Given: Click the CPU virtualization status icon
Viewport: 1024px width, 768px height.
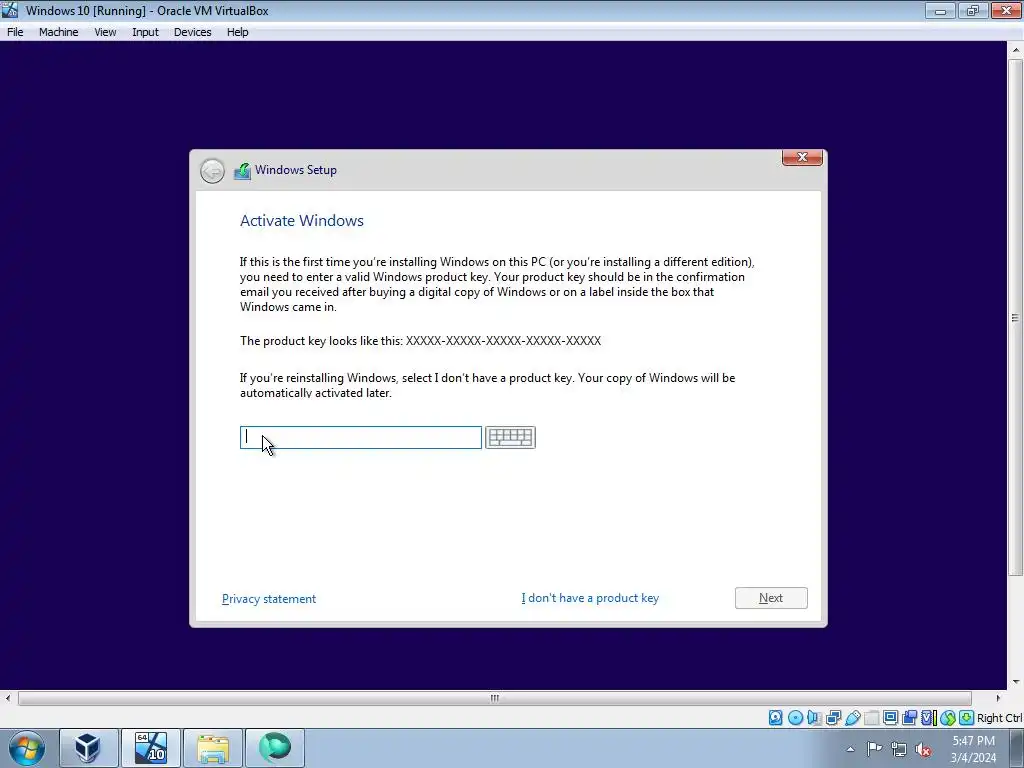Looking at the screenshot, I should tap(928, 718).
